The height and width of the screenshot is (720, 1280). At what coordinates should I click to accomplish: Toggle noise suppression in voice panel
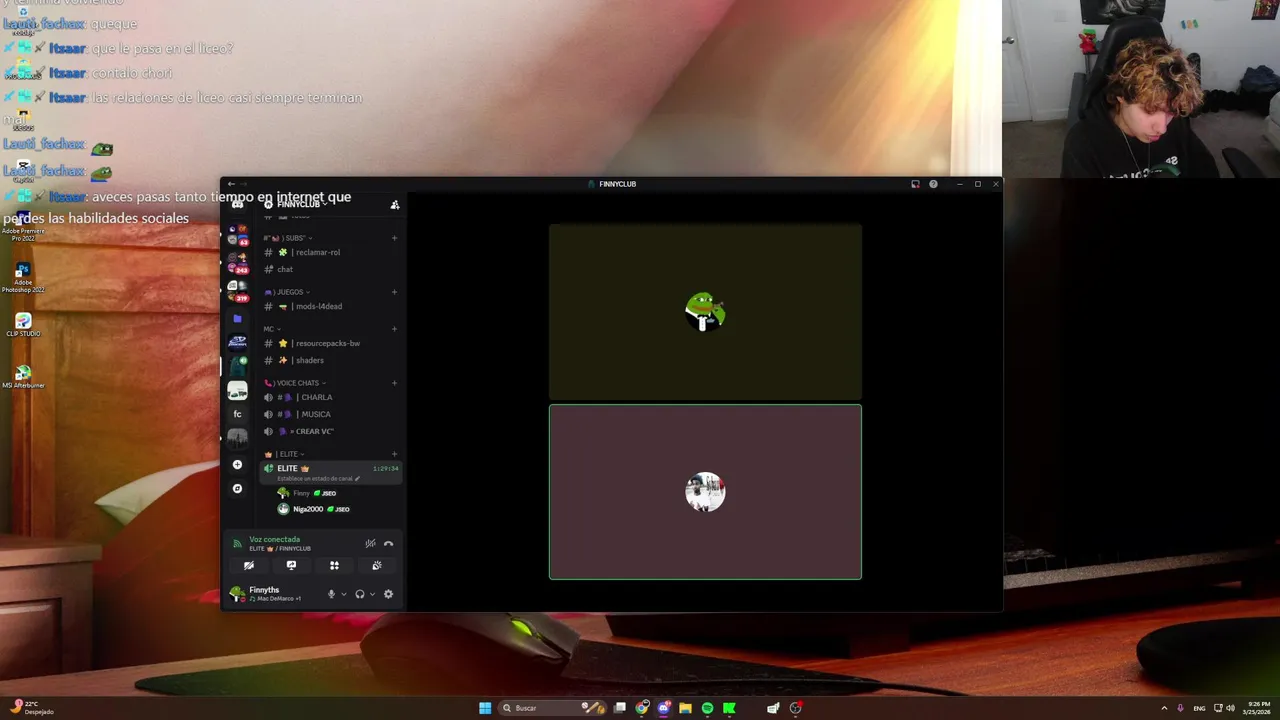point(370,544)
